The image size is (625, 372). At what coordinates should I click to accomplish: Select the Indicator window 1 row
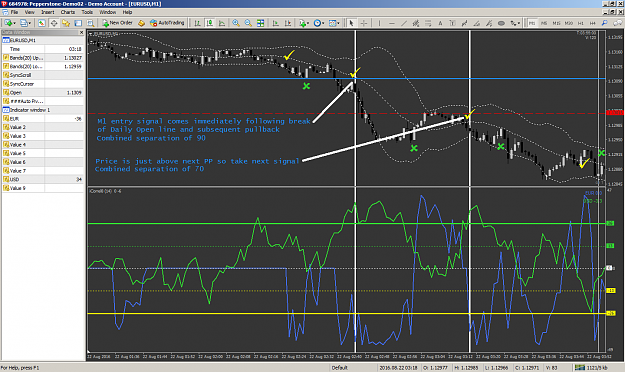(43, 110)
